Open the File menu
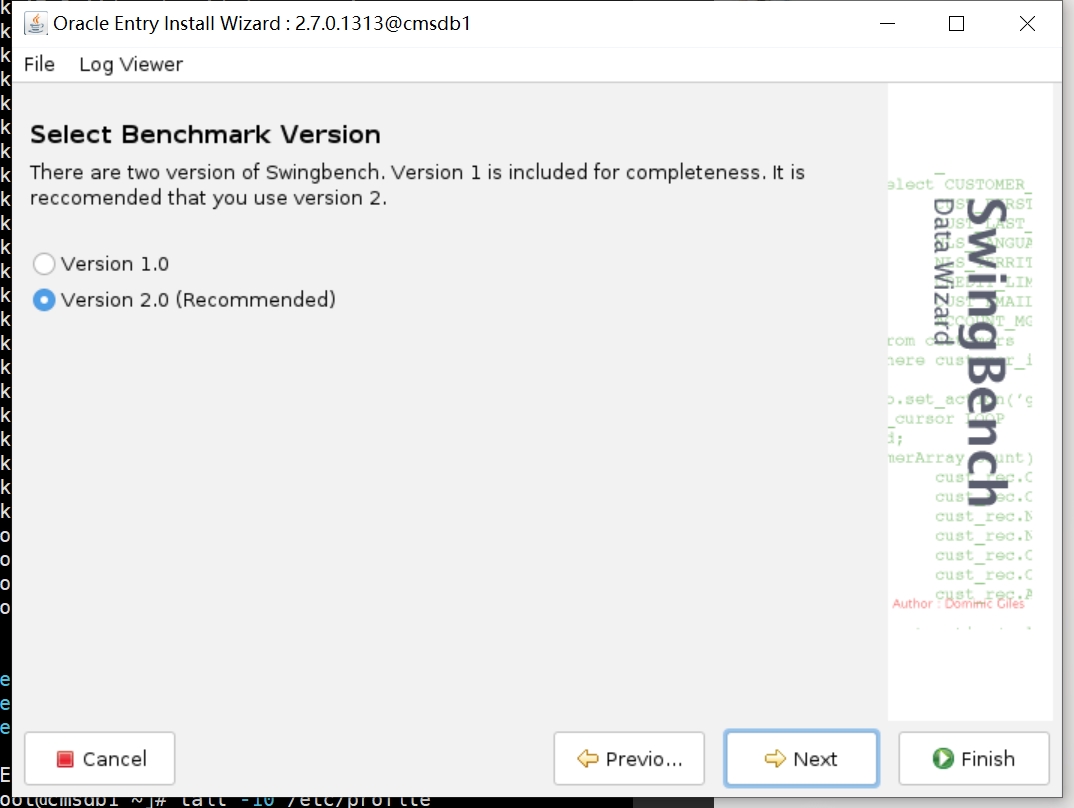This screenshot has width=1074, height=808. [39, 64]
